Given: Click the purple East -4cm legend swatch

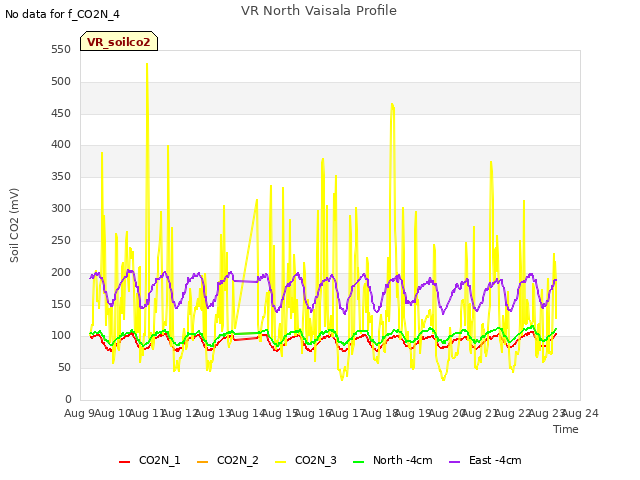Looking at the screenshot, I should pyautogui.click(x=454, y=462).
